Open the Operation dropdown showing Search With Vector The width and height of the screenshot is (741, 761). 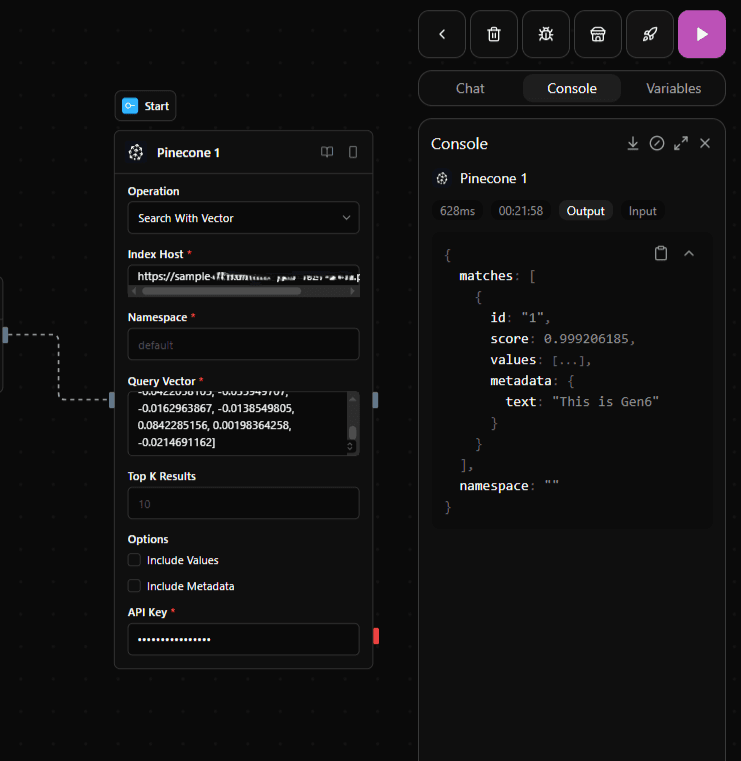[x=243, y=218]
